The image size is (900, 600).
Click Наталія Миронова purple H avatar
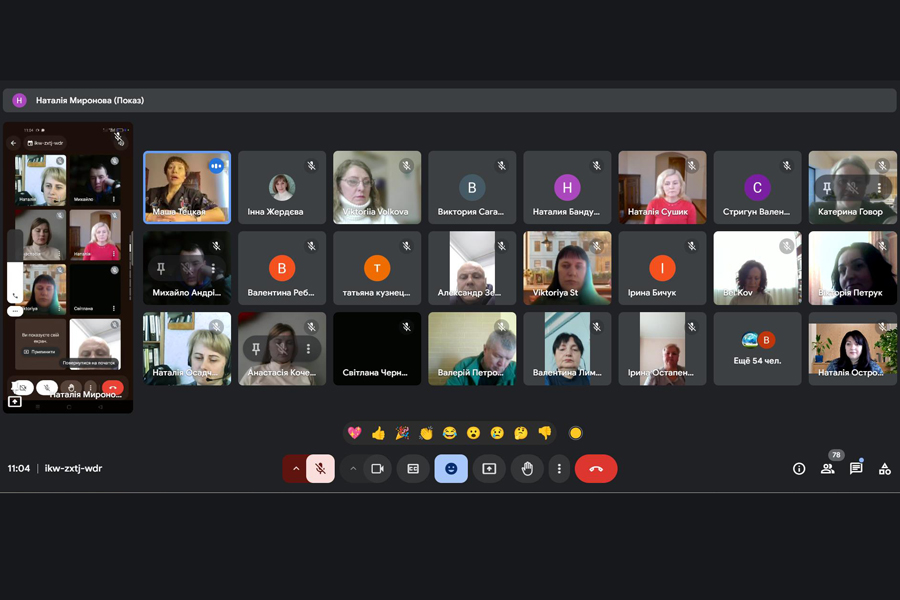pos(20,100)
